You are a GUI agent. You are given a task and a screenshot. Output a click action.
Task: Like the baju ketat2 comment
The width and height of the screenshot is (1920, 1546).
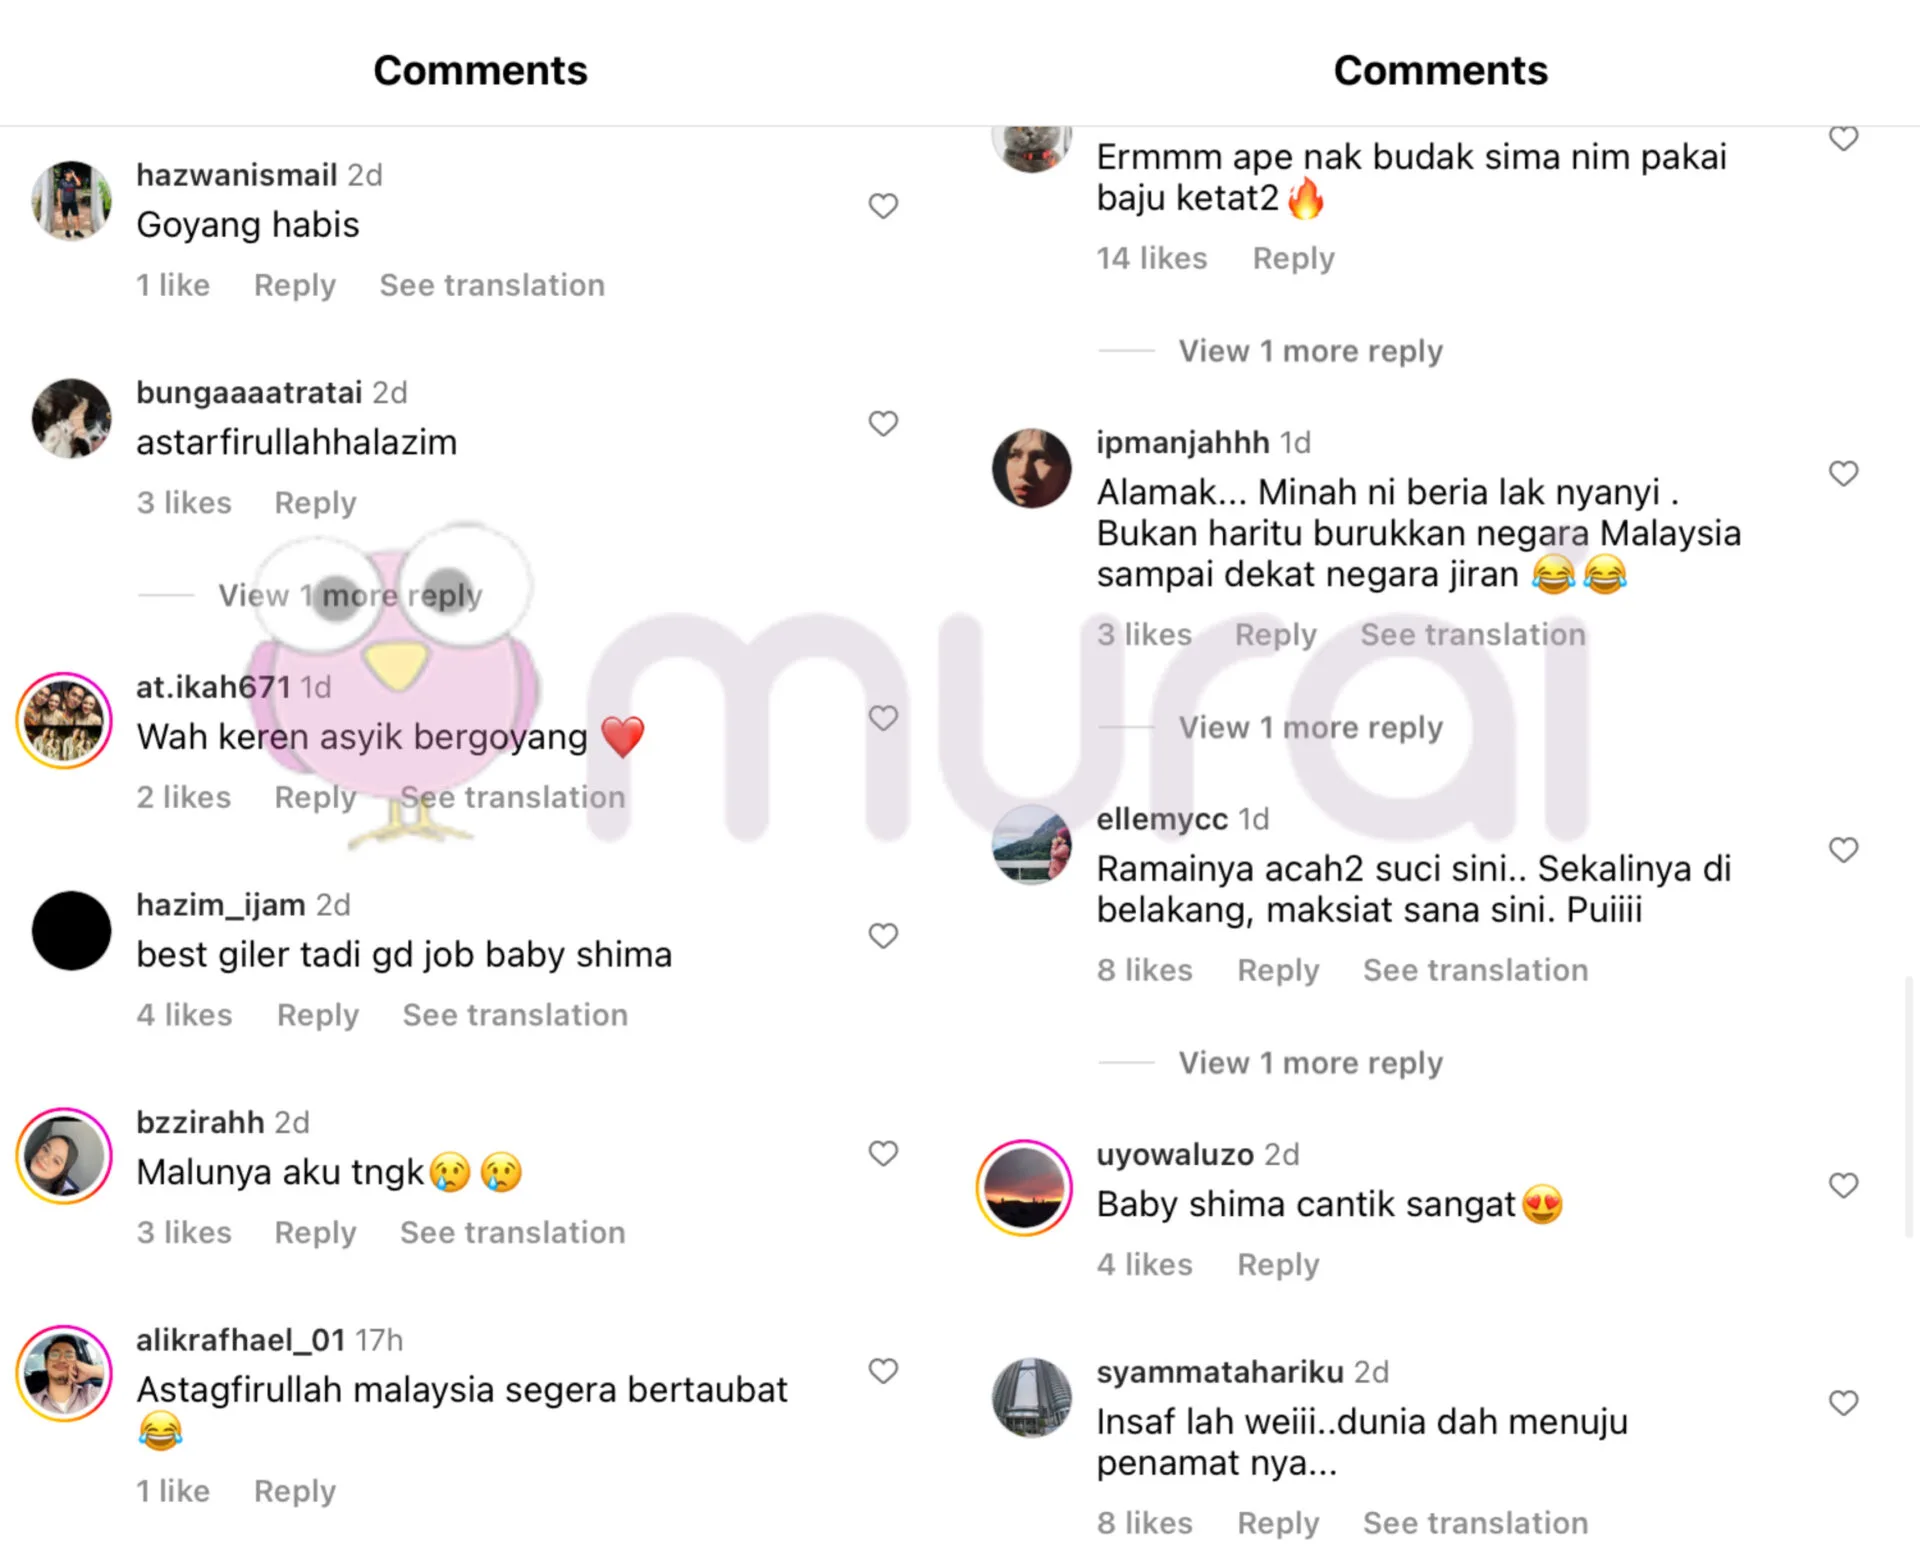1843,139
